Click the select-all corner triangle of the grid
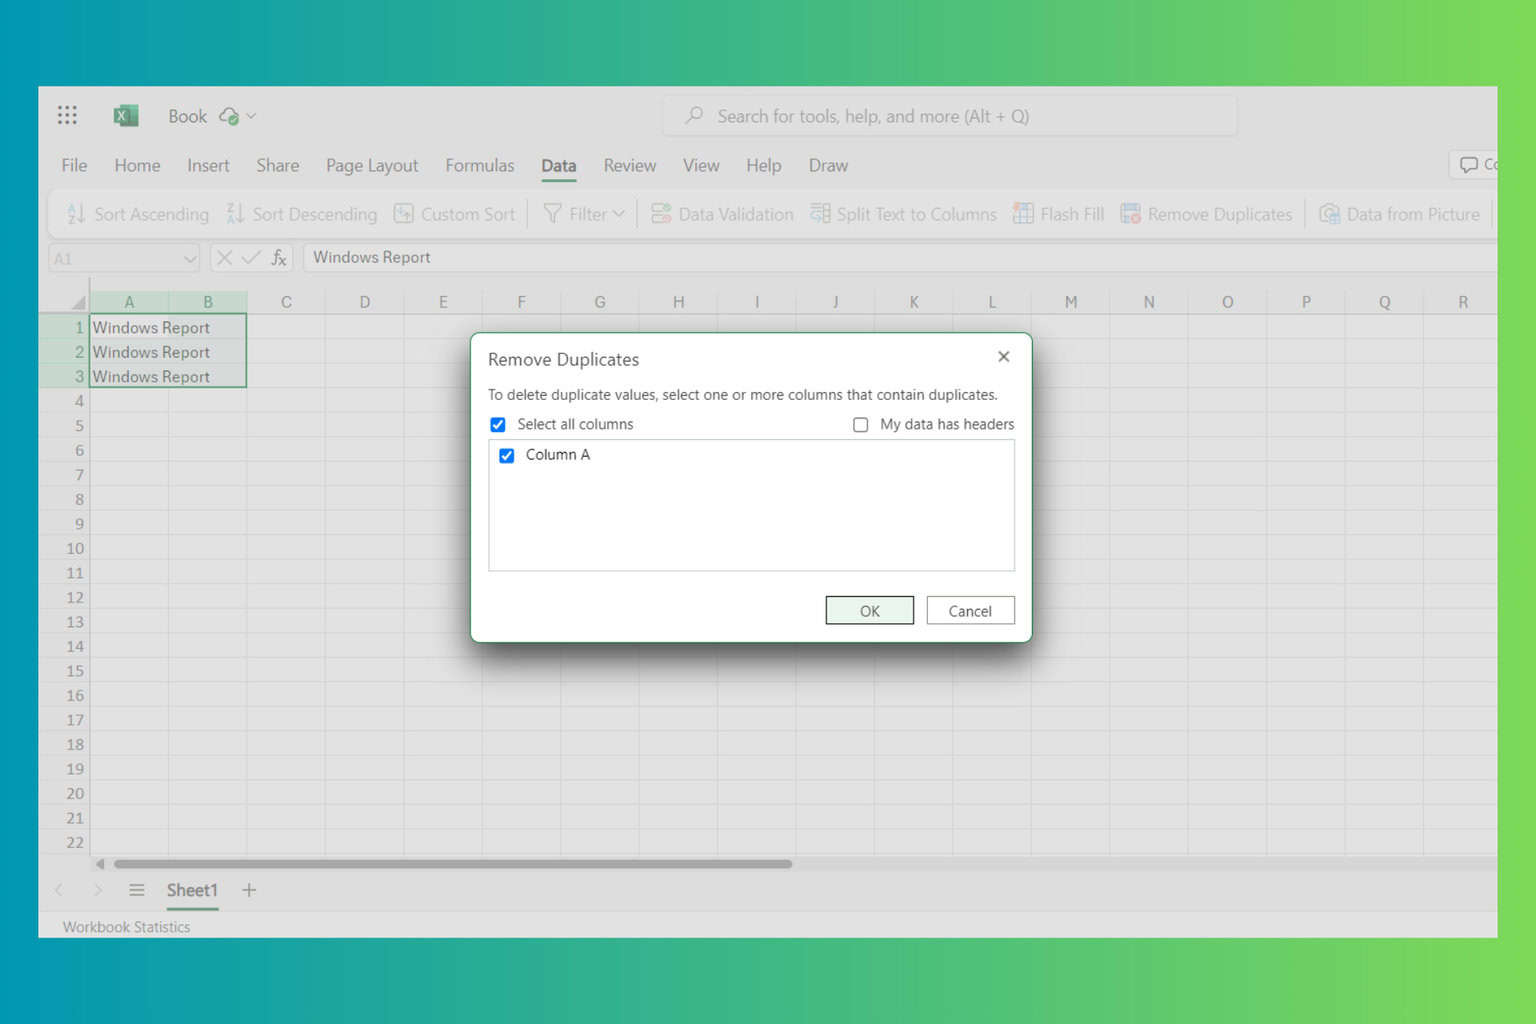The height and width of the screenshot is (1024, 1536). click(x=77, y=302)
